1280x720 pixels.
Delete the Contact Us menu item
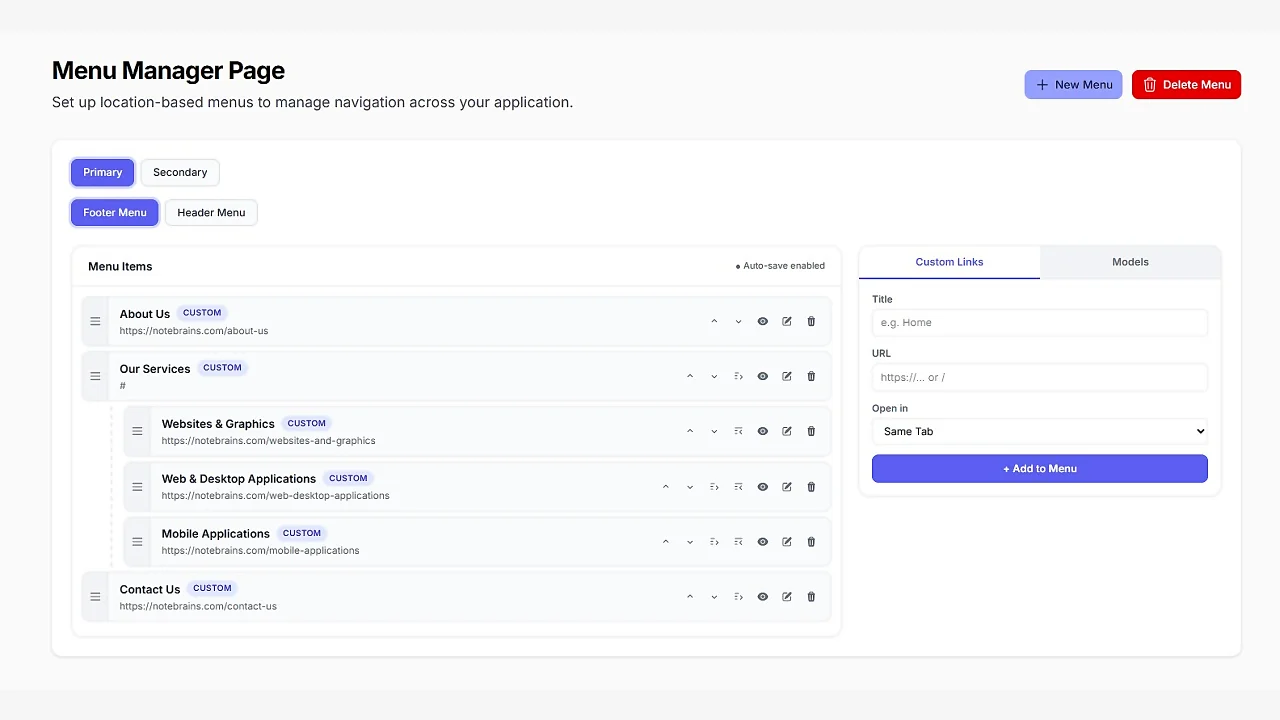[x=811, y=596]
